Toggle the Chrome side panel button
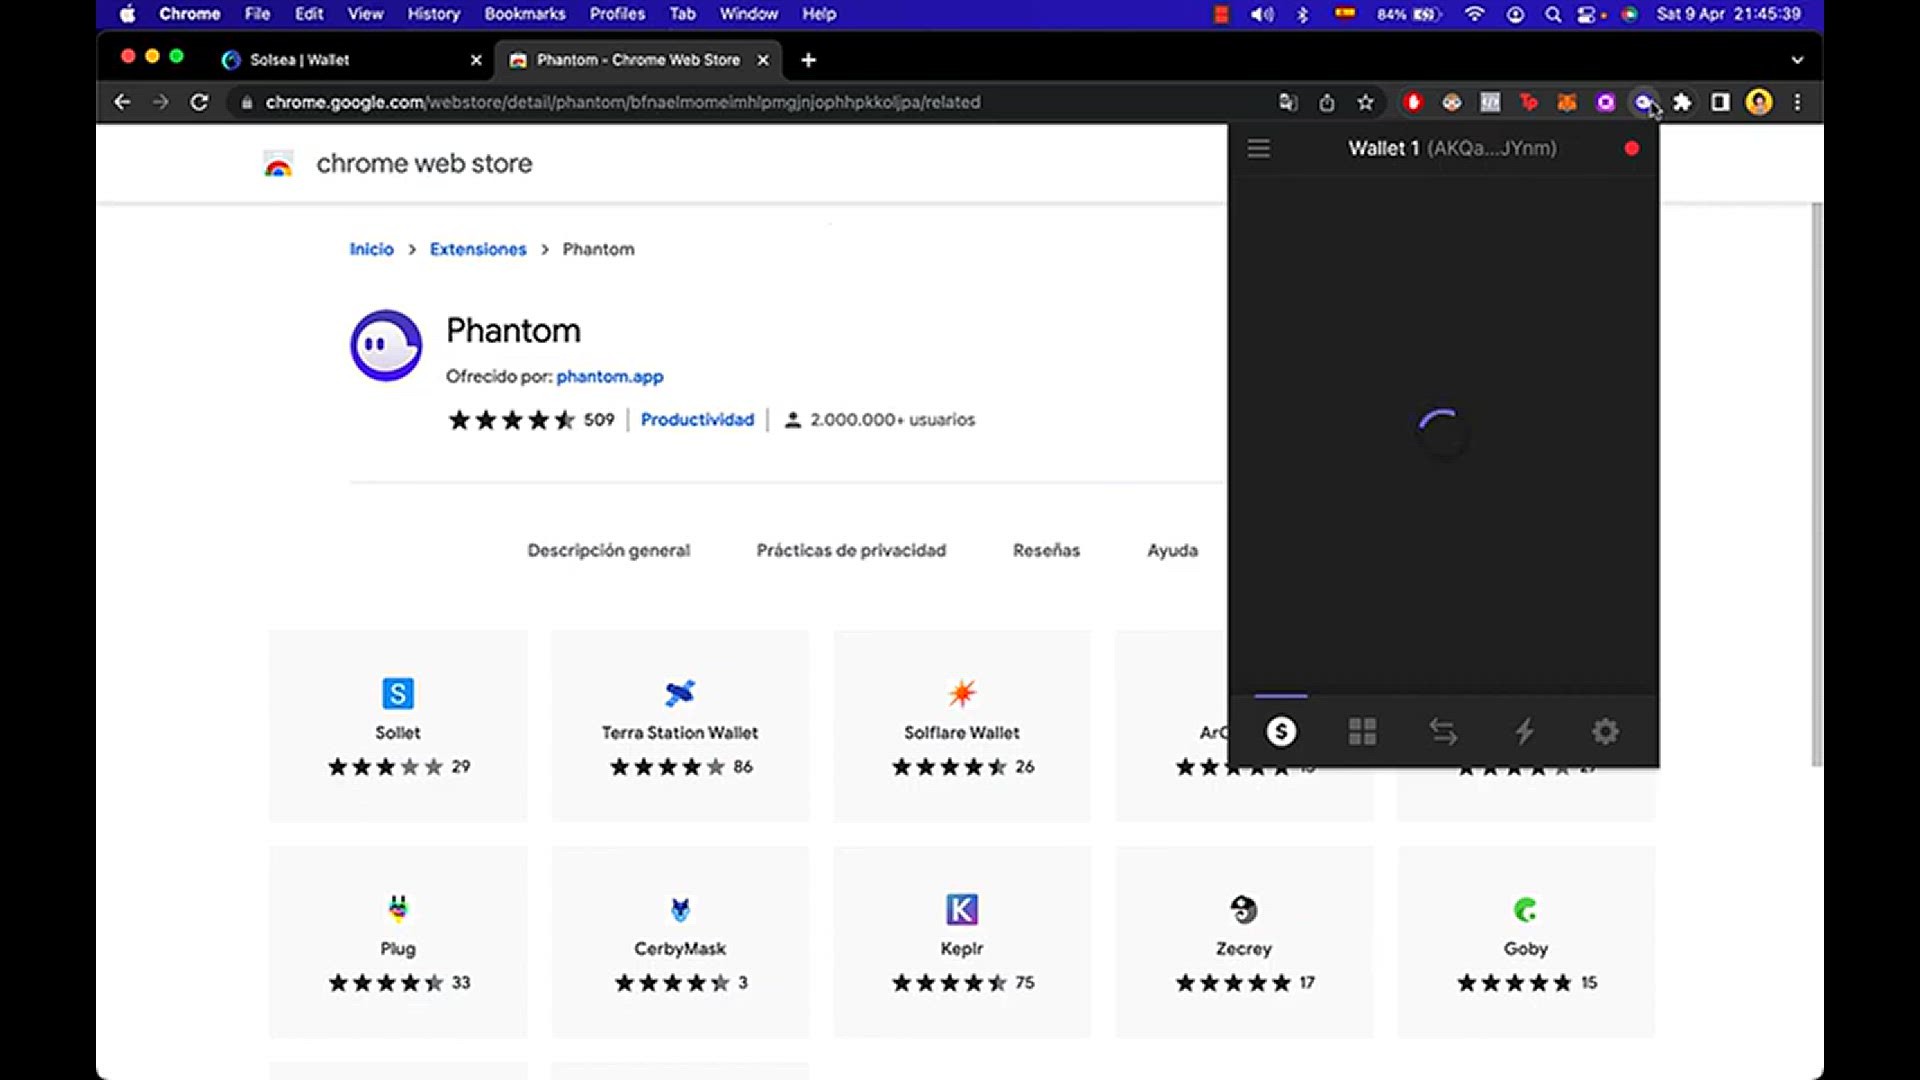1920x1080 pixels. [1720, 102]
